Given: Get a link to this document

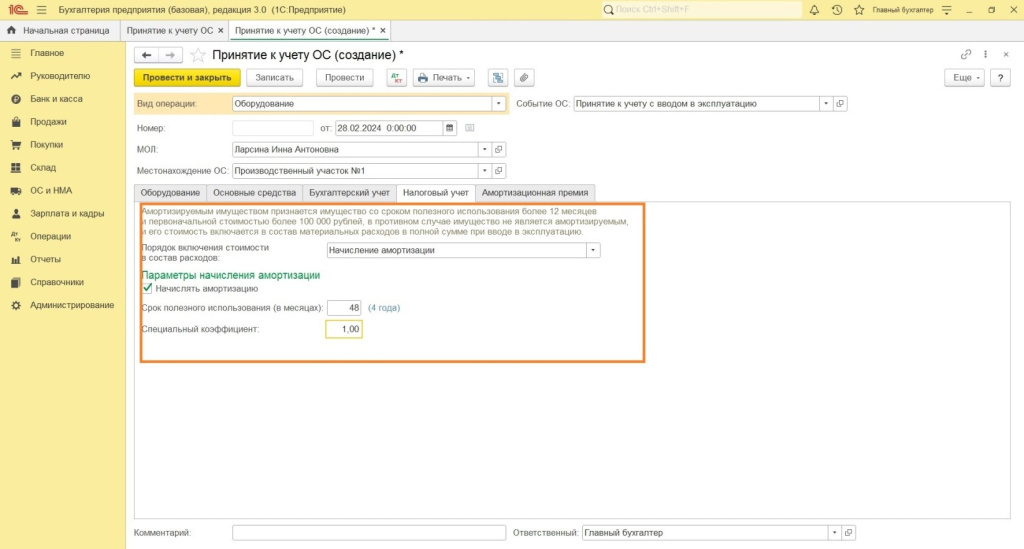Looking at the screenshot, I should (966, 55).
